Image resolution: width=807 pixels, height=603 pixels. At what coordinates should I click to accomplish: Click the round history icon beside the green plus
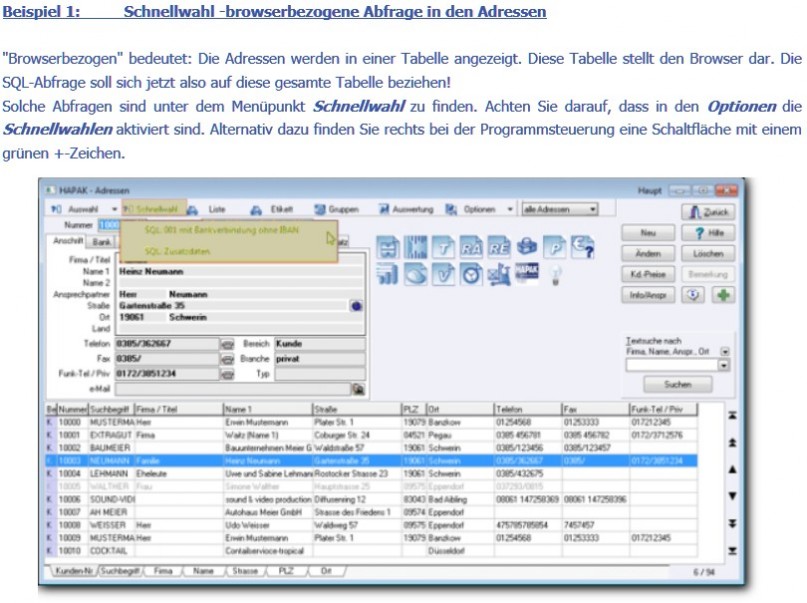point(693,294)
